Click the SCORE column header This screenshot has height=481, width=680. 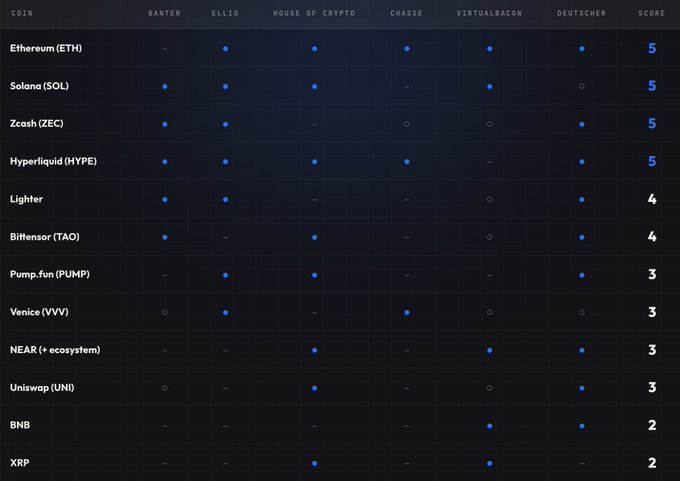(651, 13)
